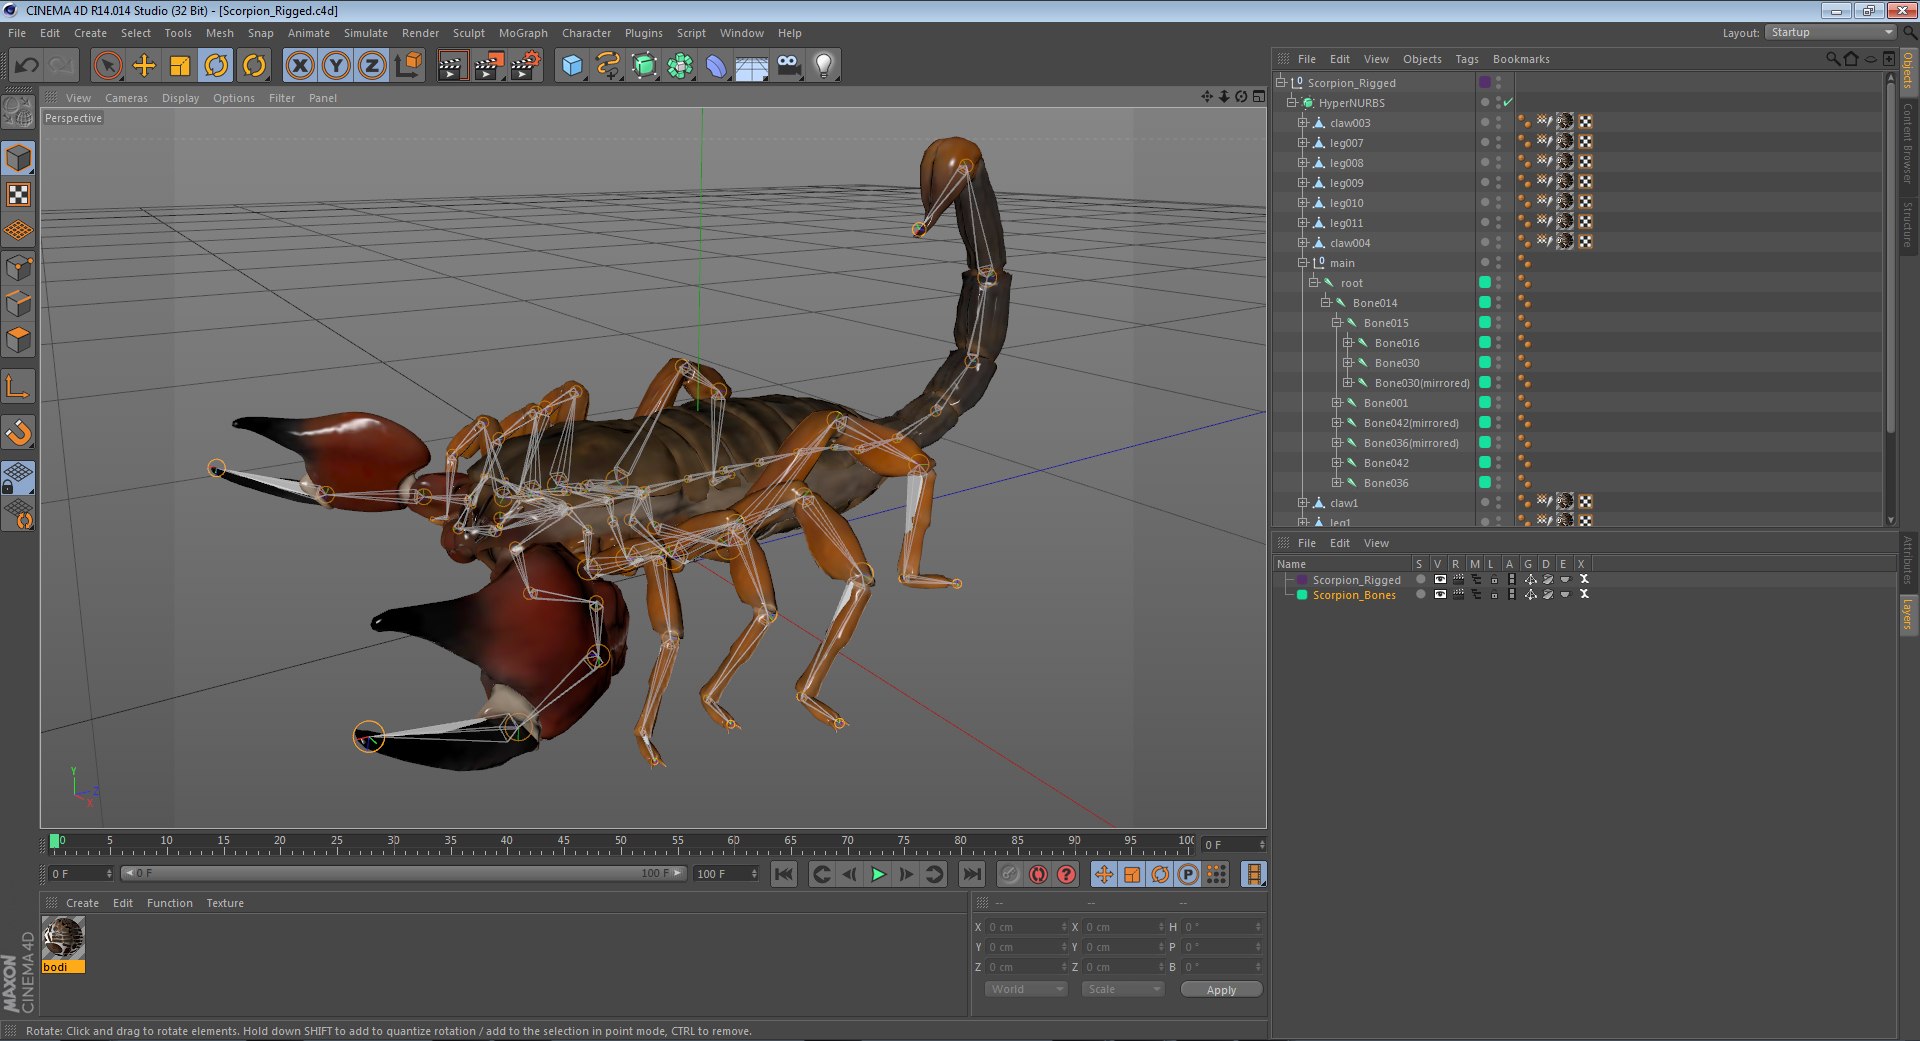
Task: Switch to Points mode
Action: click(19, 268)
